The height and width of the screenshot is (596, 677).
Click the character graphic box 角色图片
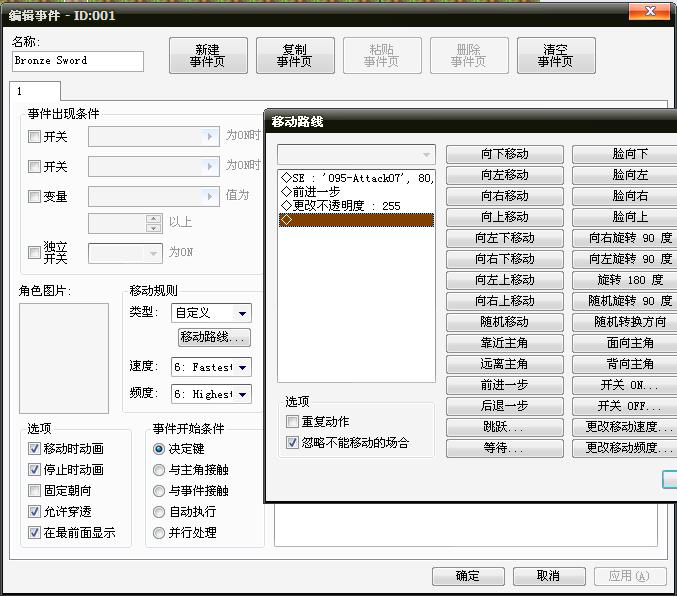point(64,358)
